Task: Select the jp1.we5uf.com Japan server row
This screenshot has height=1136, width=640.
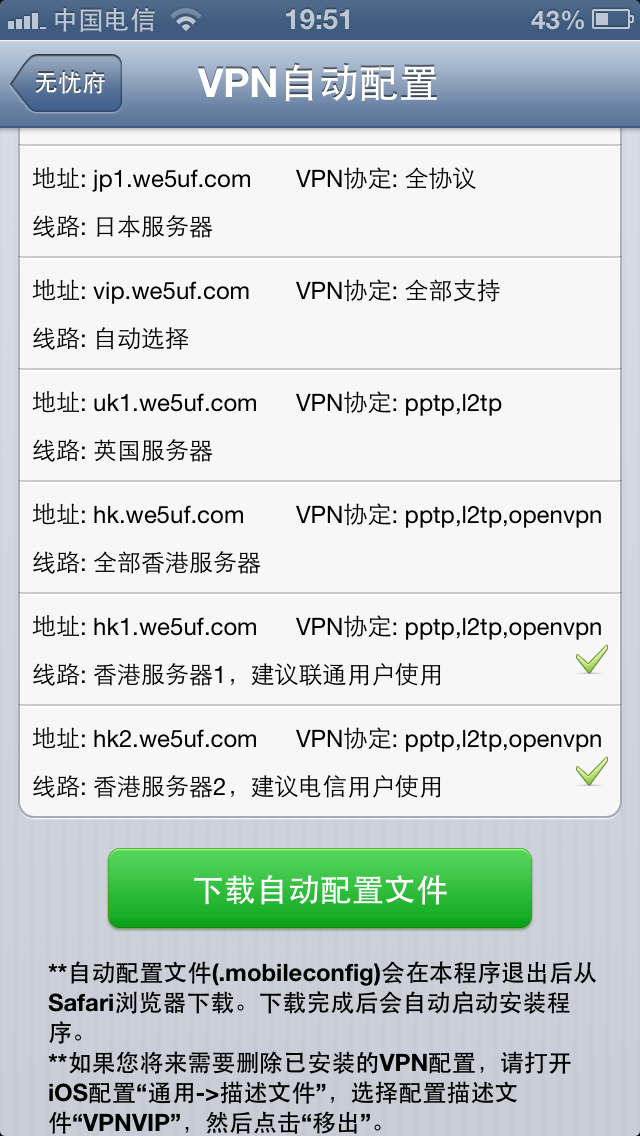Action: pyautogui.click(x=320, y=201)
